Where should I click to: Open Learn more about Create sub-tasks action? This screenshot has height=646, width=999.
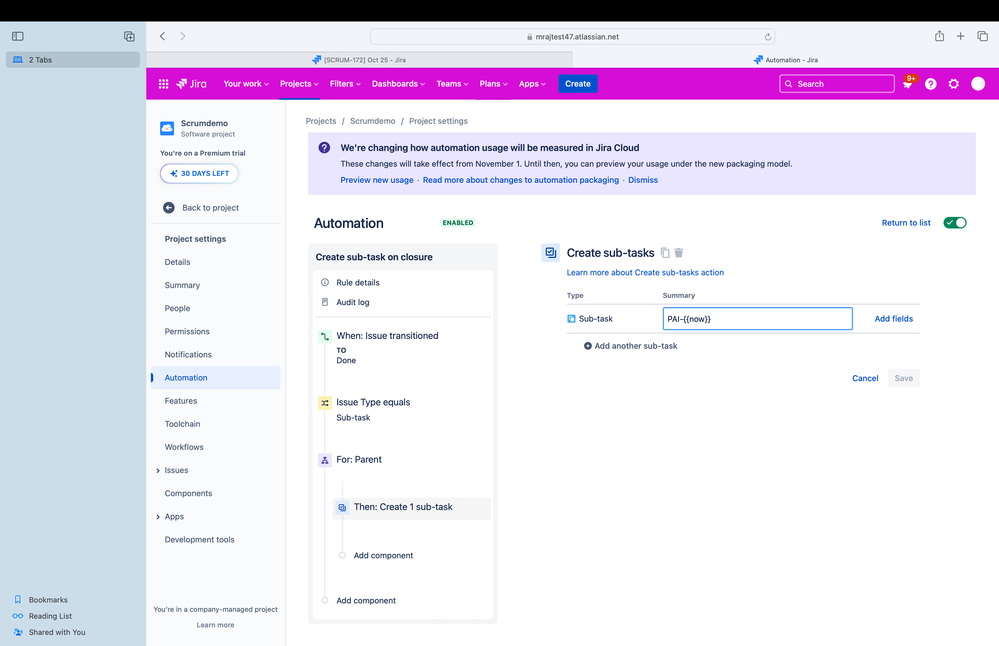click(x=645, y=273)
